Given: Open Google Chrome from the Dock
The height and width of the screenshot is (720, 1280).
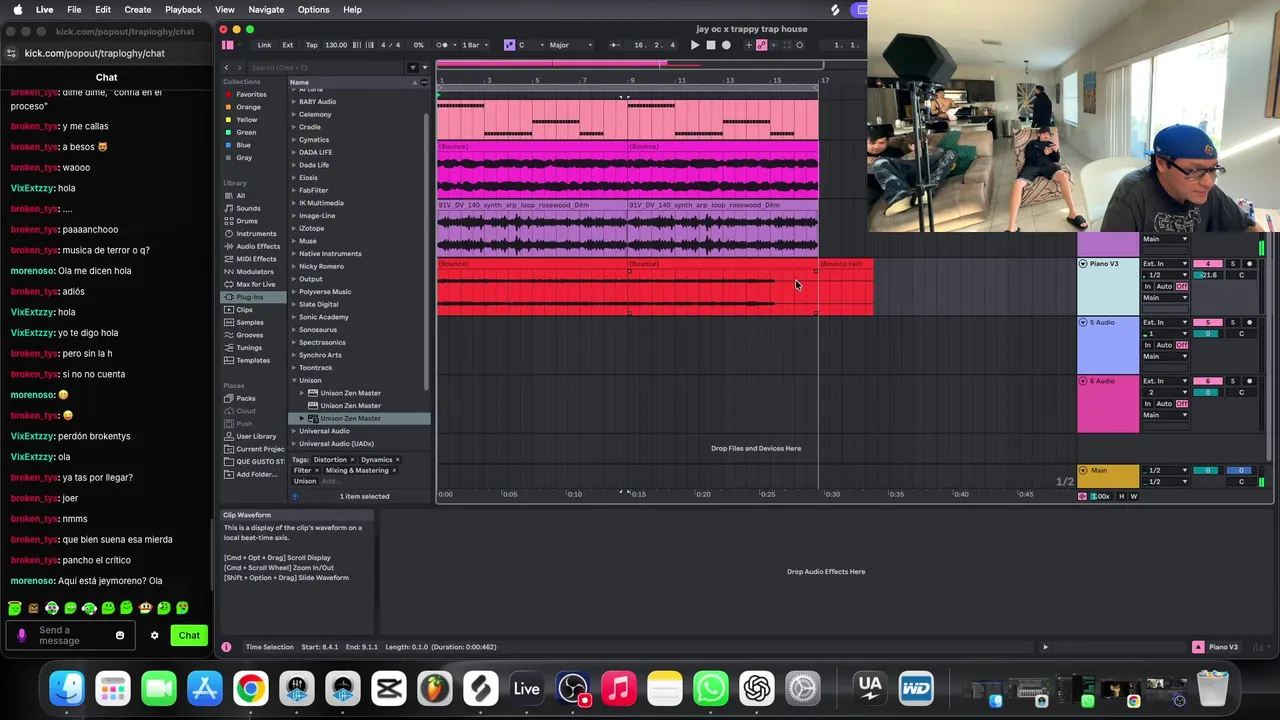Looking at the screenshot, I should coord(250,688).
